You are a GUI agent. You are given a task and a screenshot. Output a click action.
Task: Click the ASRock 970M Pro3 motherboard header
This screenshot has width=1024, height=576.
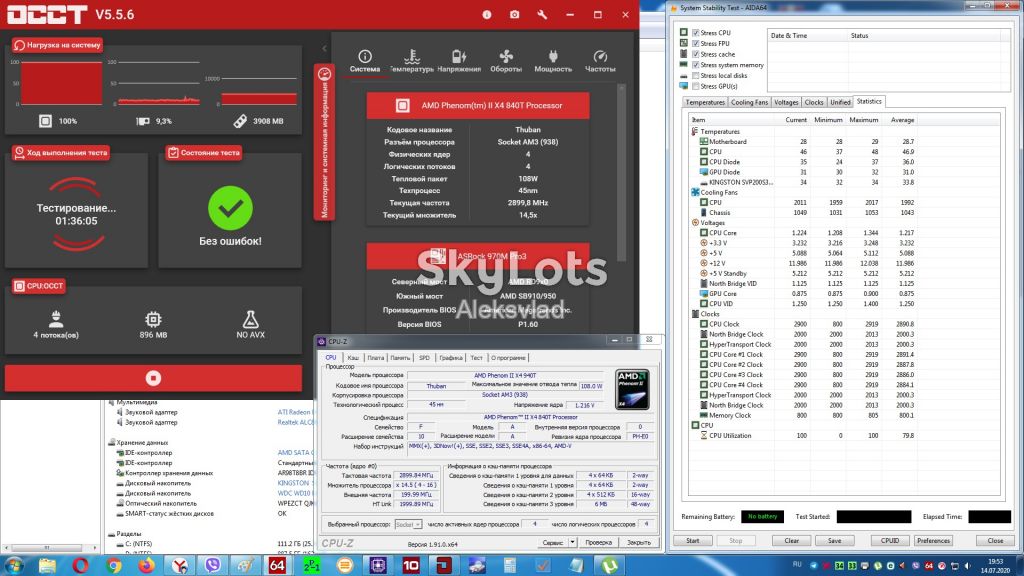(477, 256)
